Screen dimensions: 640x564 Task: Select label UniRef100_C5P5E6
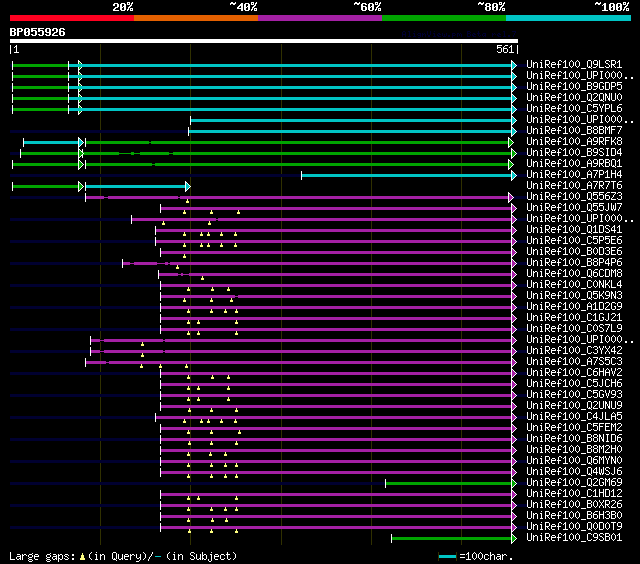click(x=574, y=241)
